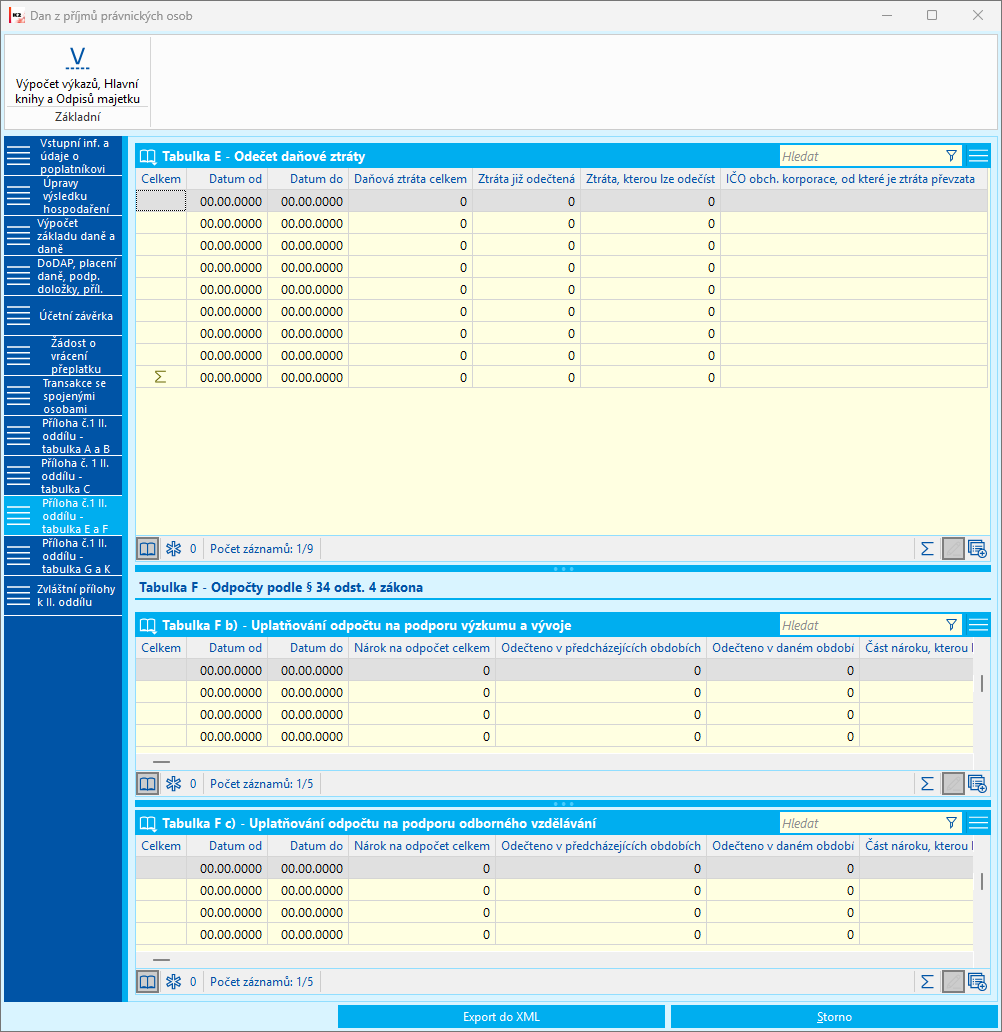Click sum icon in Tabulka E footer
This screenshot has width=1002, height=1032.
(927, 548)
